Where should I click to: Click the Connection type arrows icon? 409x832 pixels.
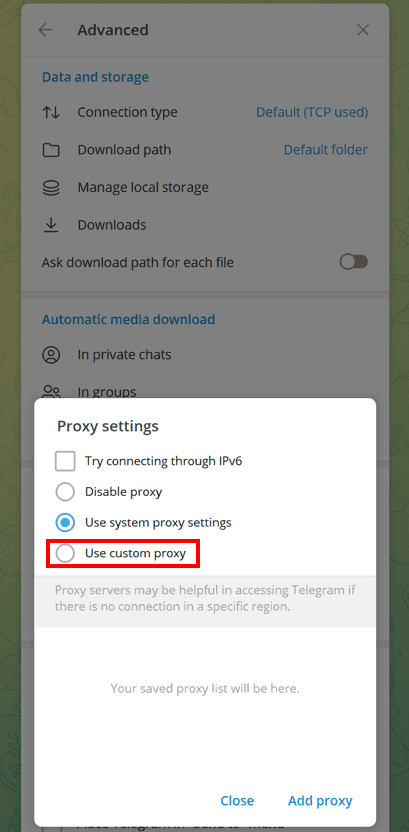click(x=51, y=112)
